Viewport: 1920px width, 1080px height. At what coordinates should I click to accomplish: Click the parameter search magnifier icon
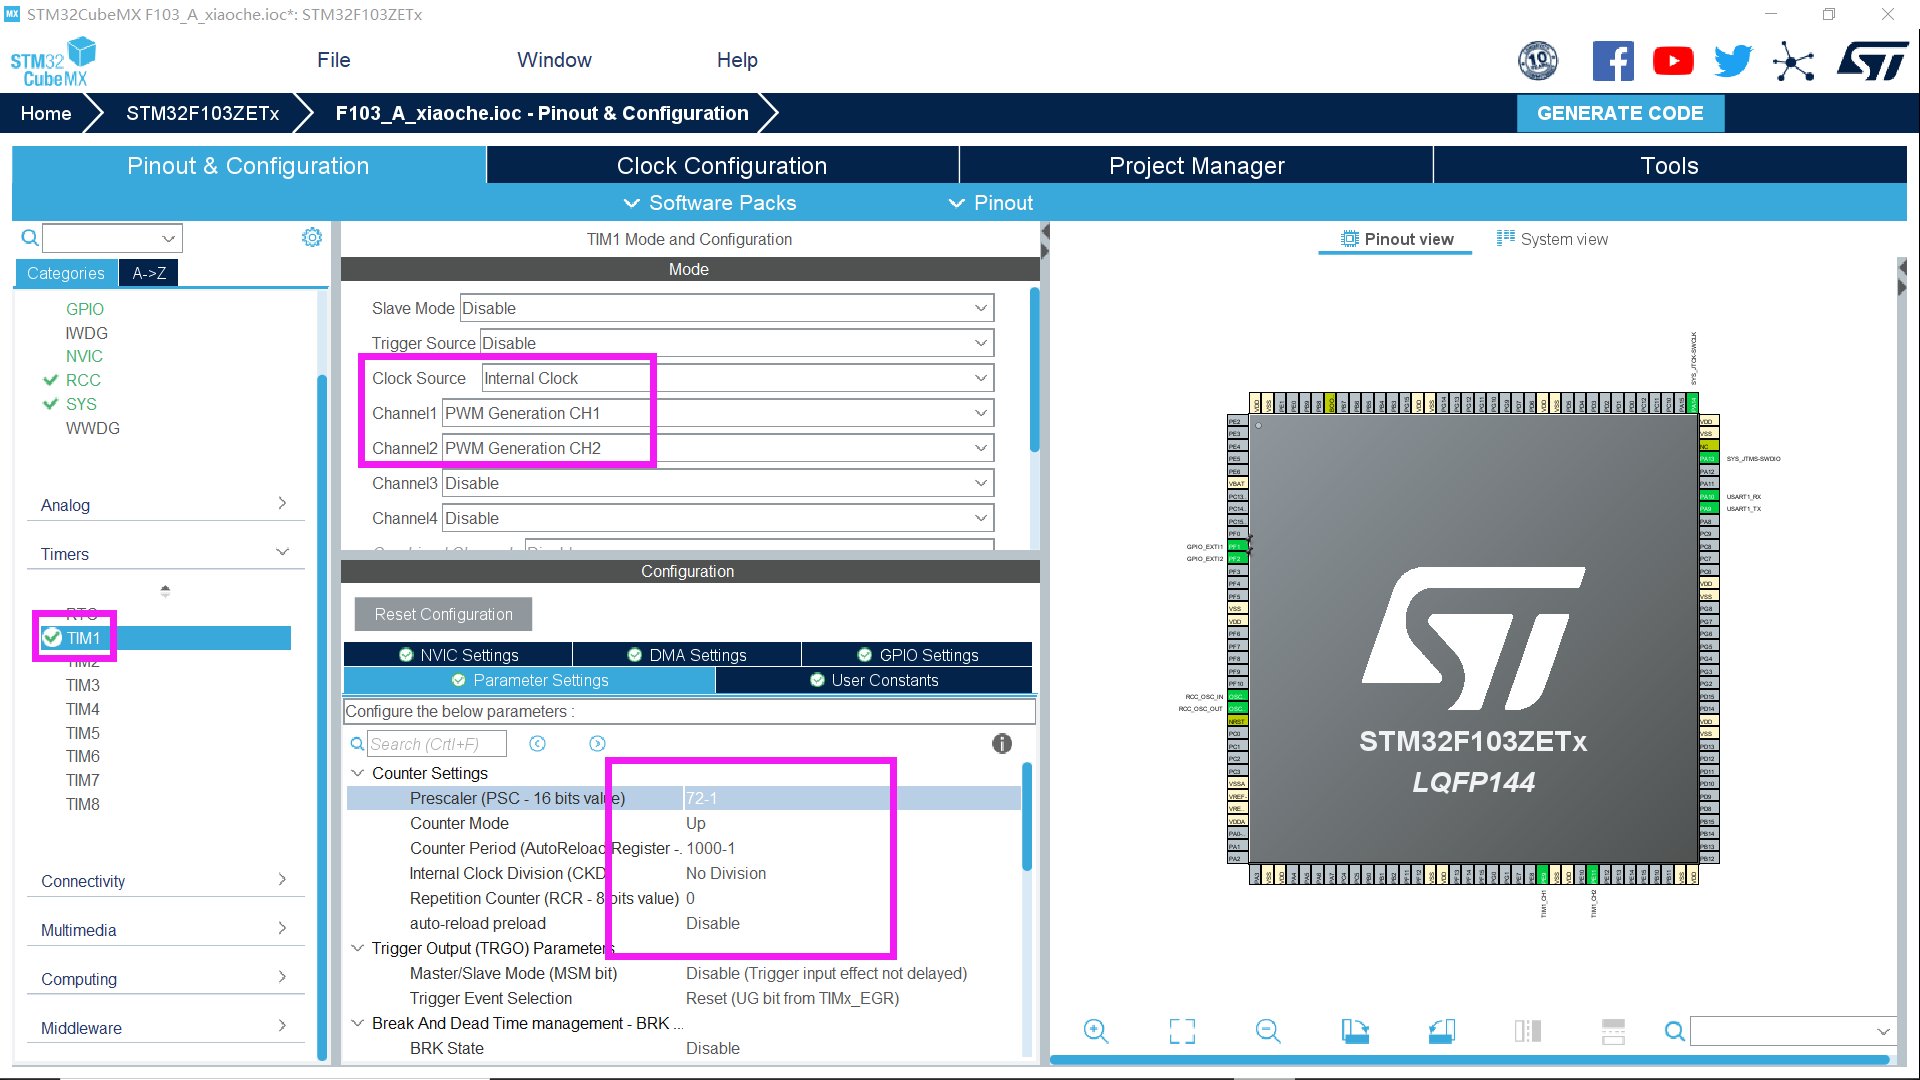[357, 743]
